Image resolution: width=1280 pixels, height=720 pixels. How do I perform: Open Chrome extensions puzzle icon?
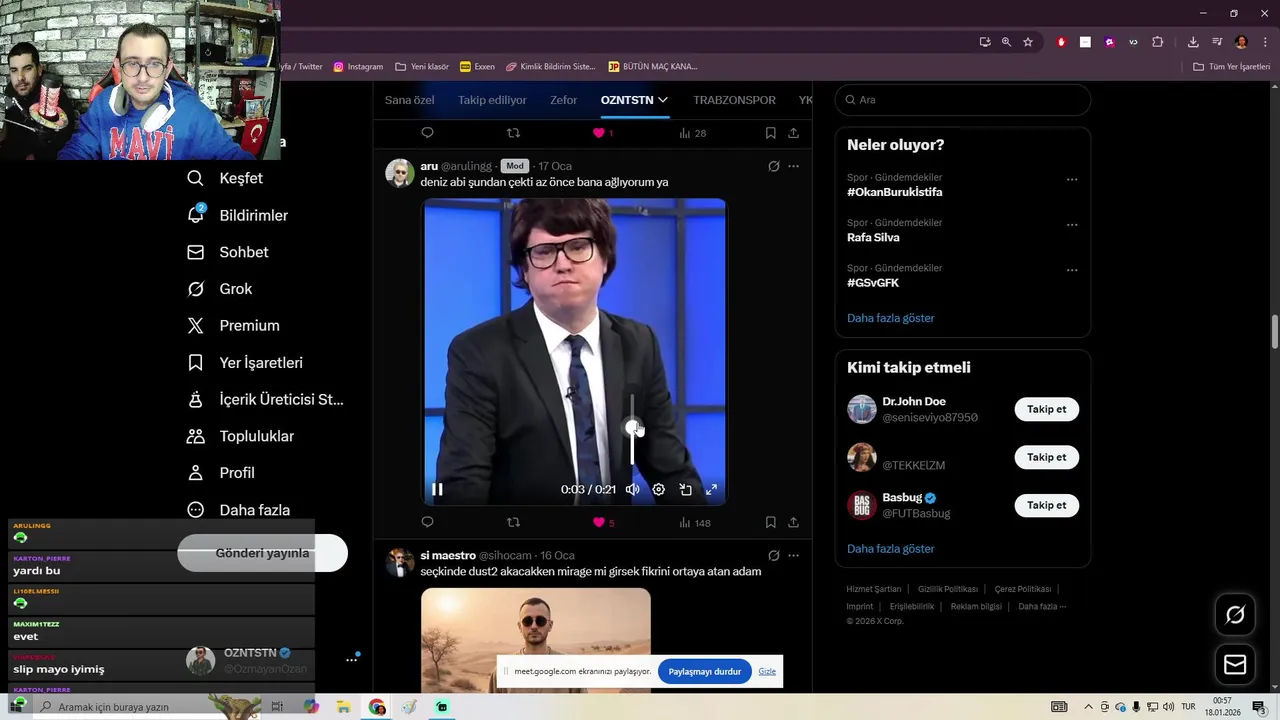pyautogui.click(x=1158, y=42)
